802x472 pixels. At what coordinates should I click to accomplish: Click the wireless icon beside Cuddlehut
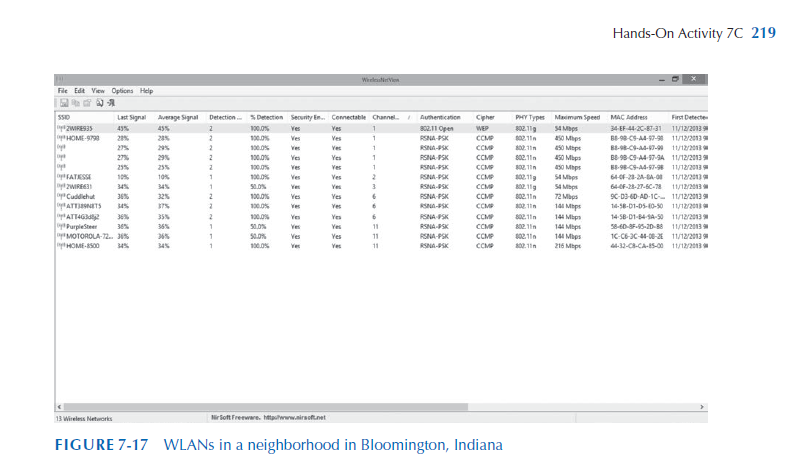(61, 196)
